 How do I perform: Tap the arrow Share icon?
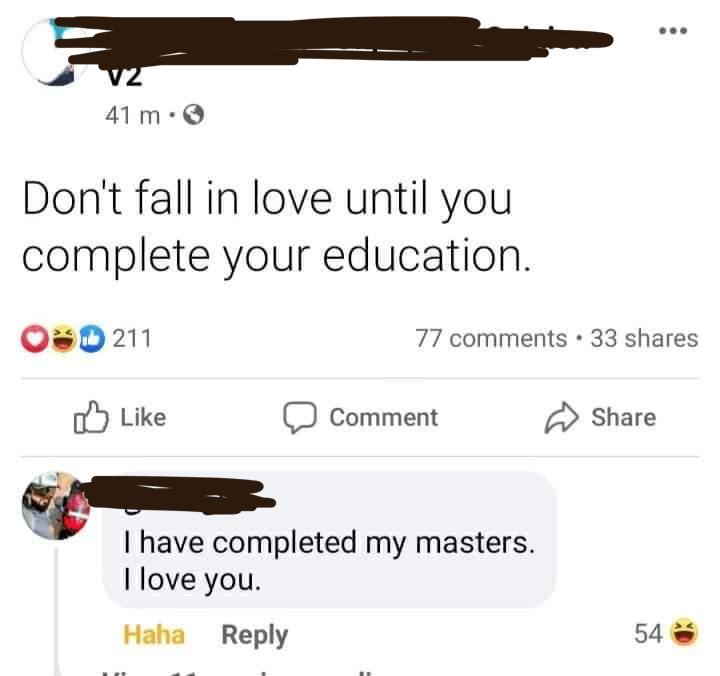561,418
